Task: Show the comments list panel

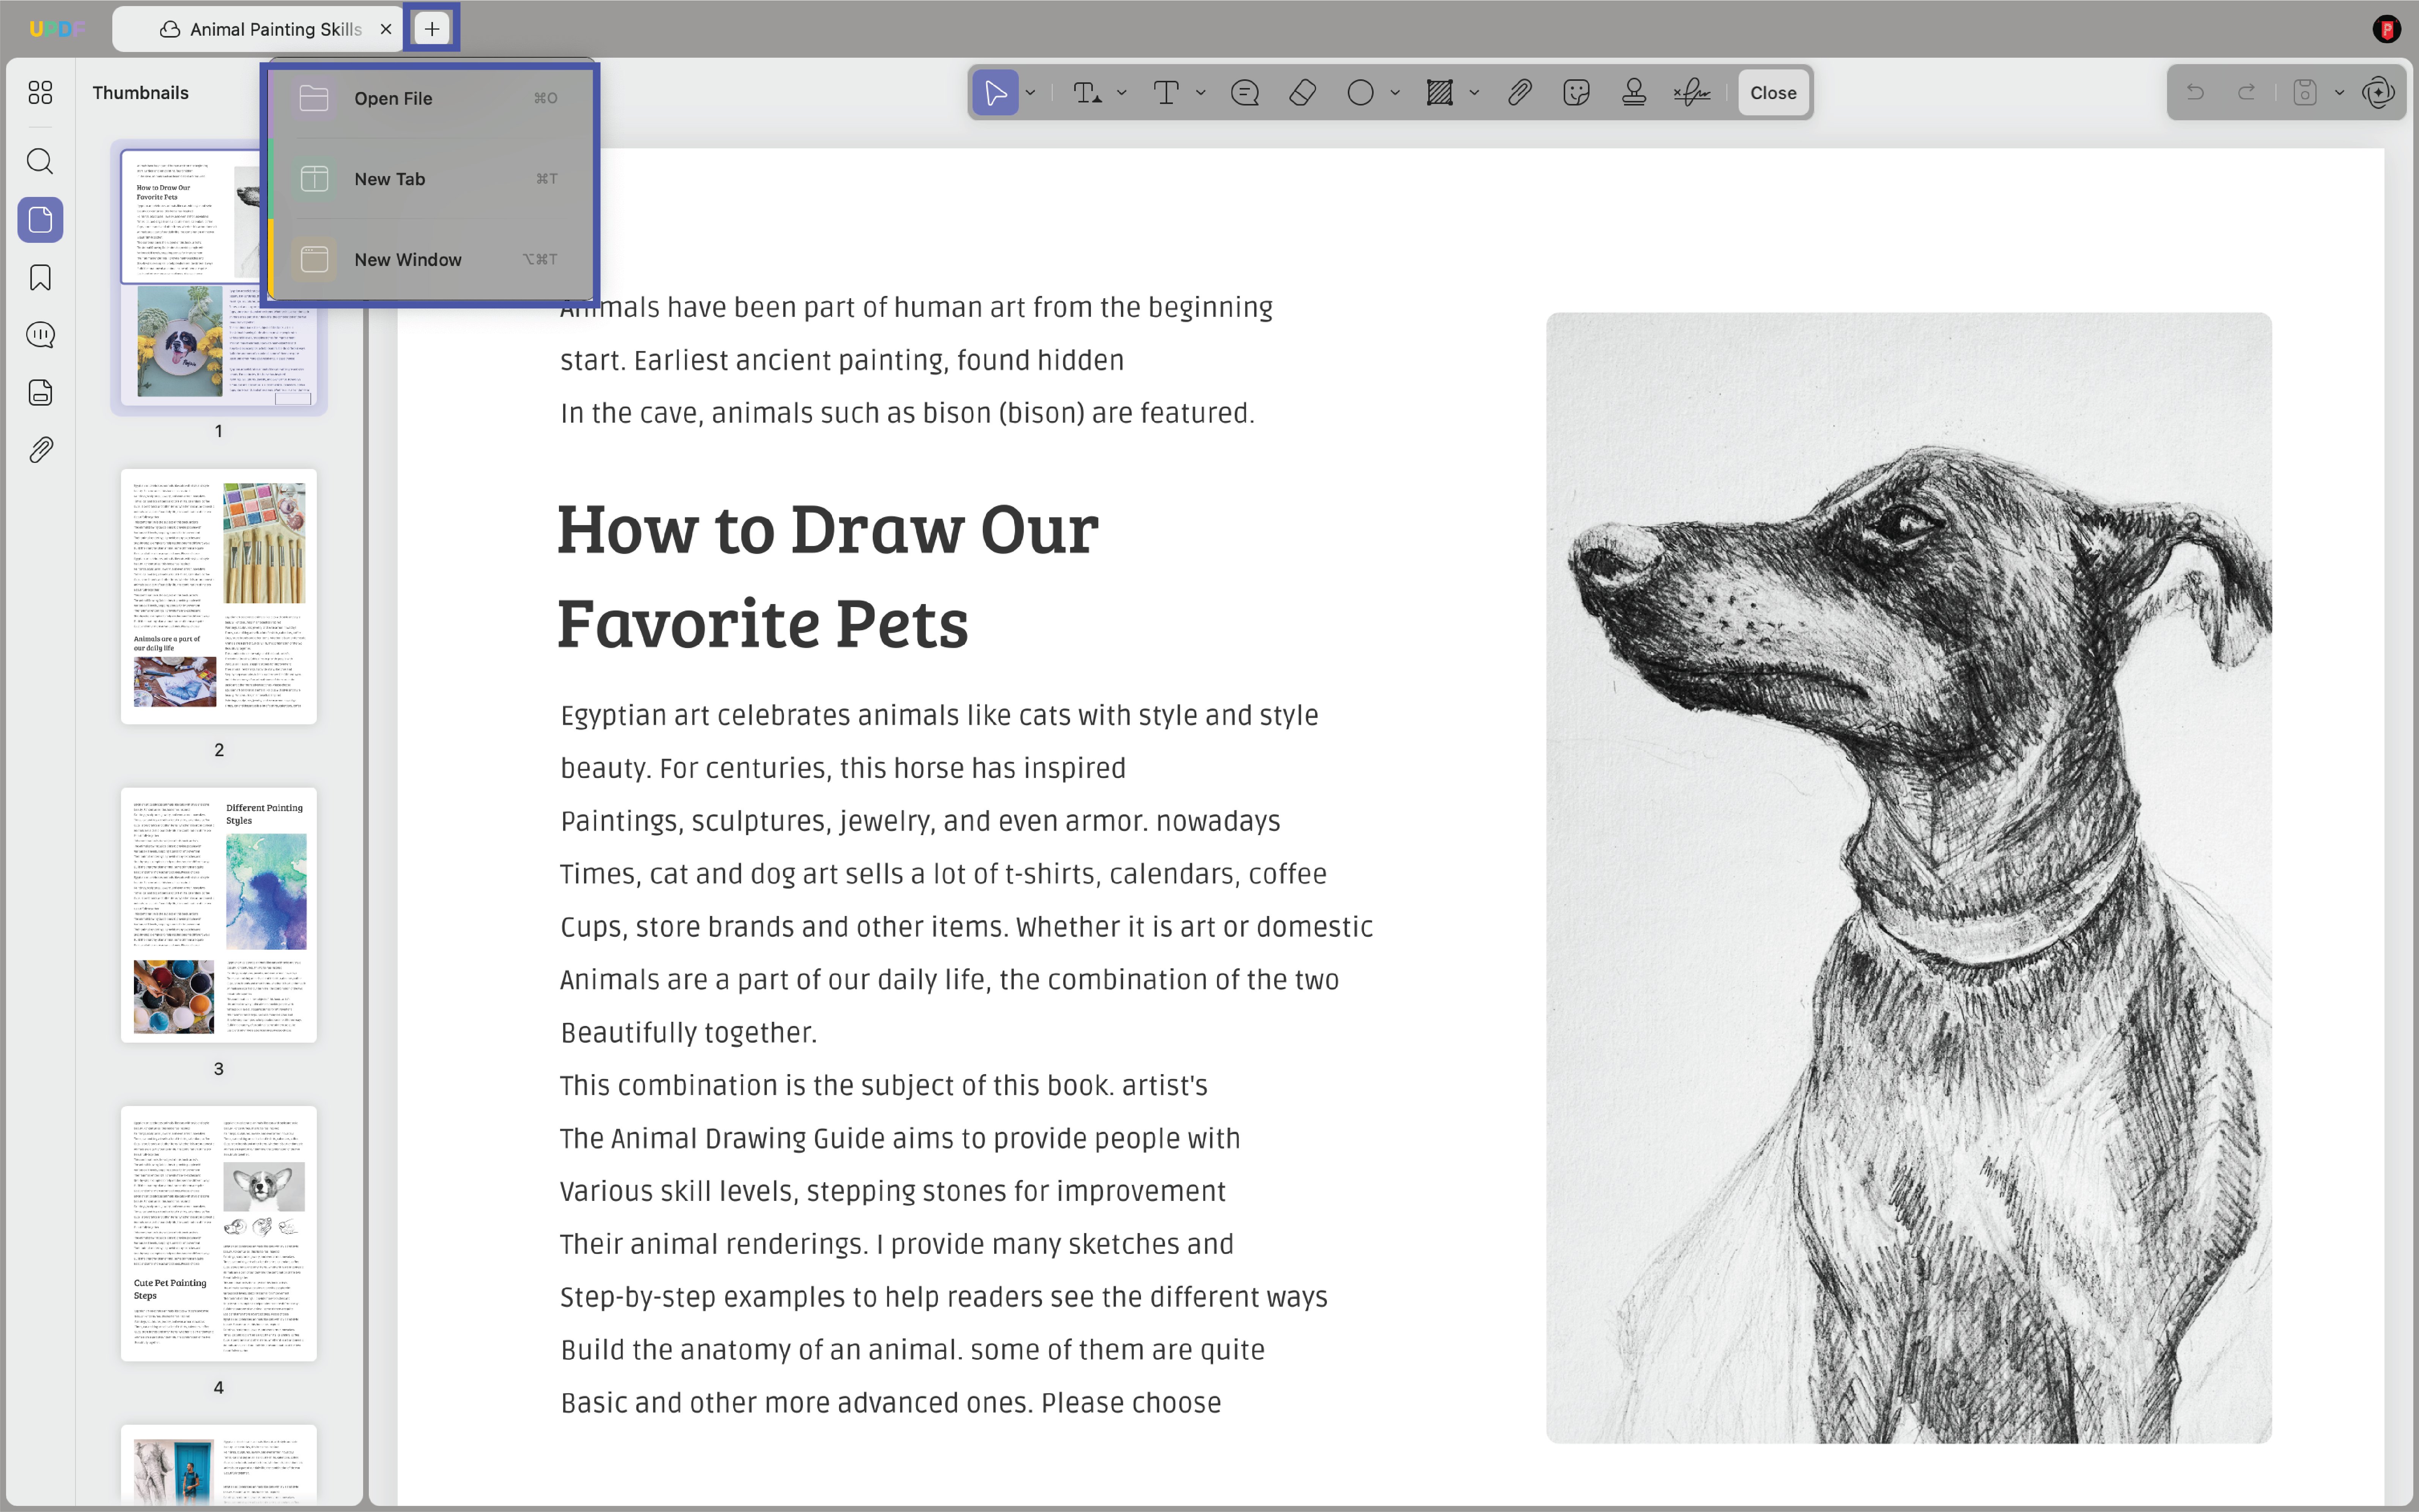Action: (40, 335)
